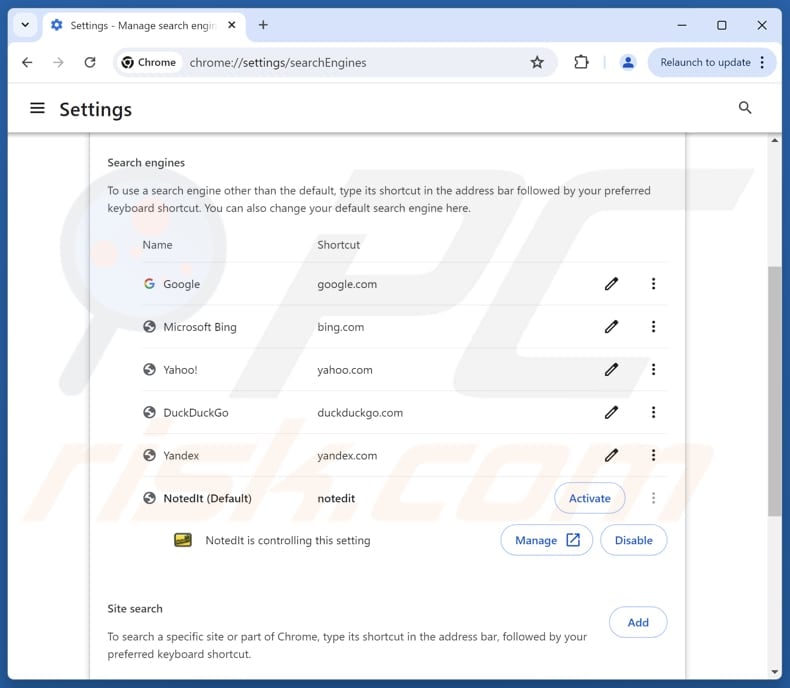Image resolution: width=790 pixels, height=688 pixels.
Task: Click the DuckDuckGo globe icon
Action: (x=149, y=412)
